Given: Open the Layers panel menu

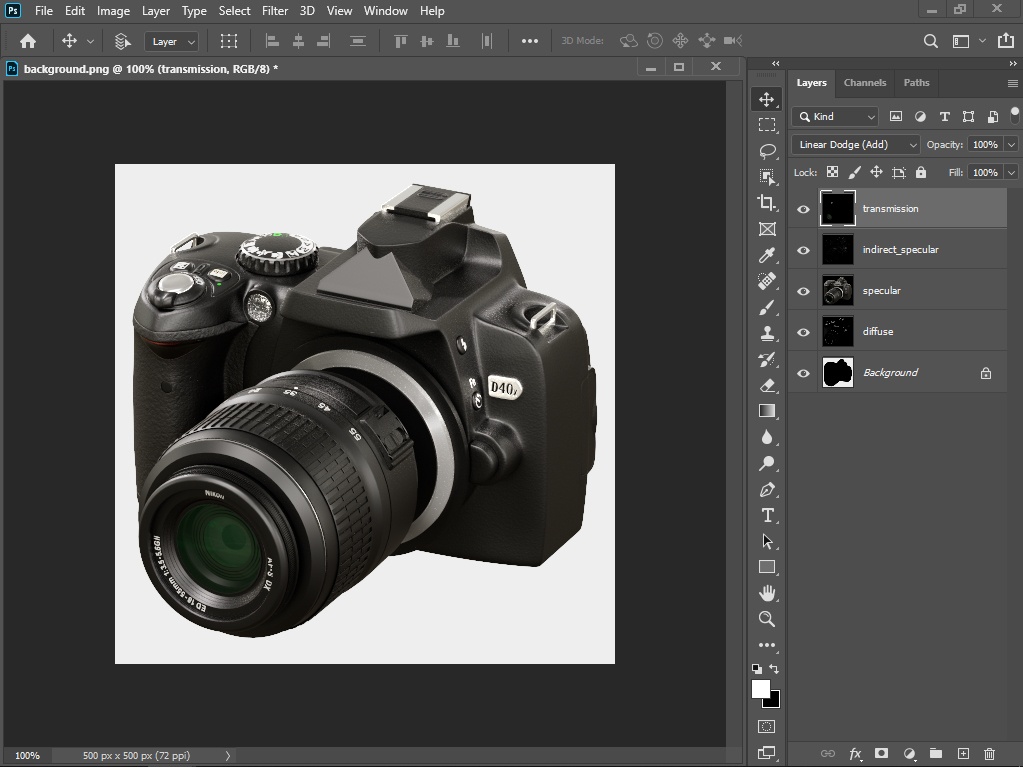Looking at the screenshot, I should (x=1013, y=83).
